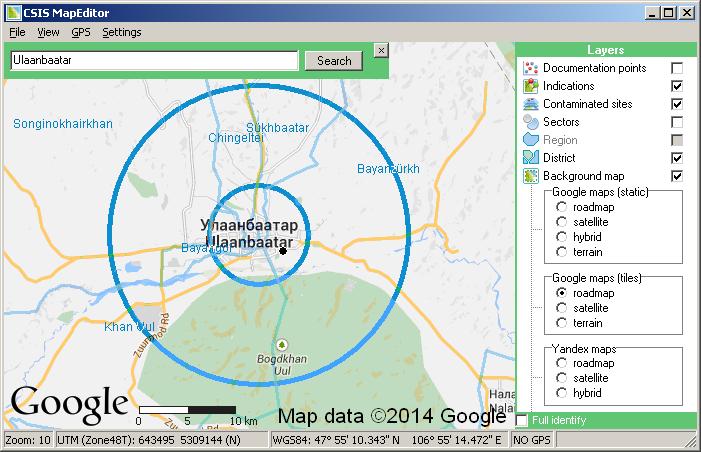The image size is (701, 452).
Task: Uncheck the Background map checkbox
Action: tap(677, 176)
